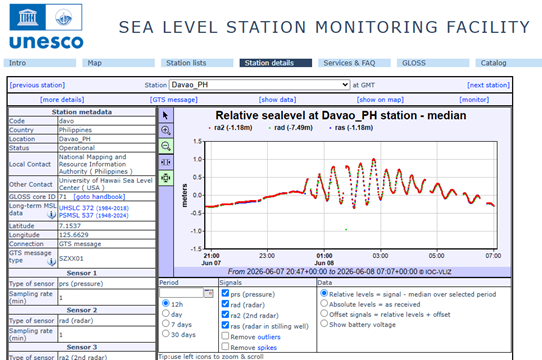Activate the zoom out magnifier tool
Viewport: 542px width, 360px height.
[x=166, y=146]
